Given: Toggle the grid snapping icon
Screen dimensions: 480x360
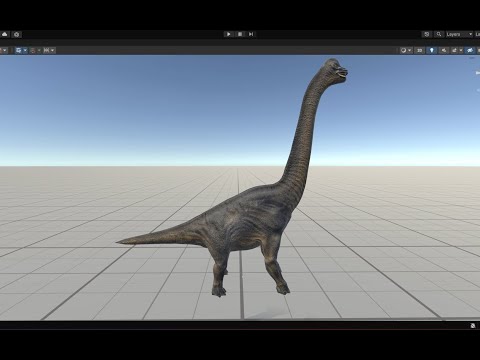Looking at the screenshot, I should (x=33, y=50).
